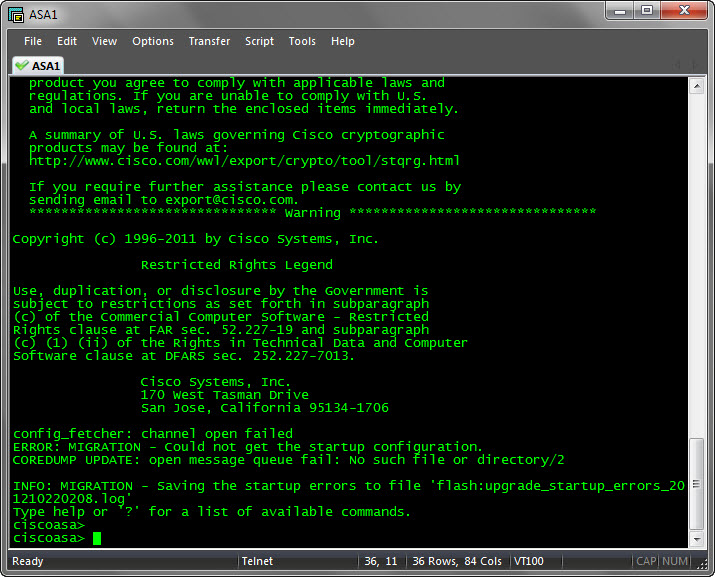Click the Ready status text
This screenshot has width=715, height=577.
pyautogui.click(x=28, y=561)
